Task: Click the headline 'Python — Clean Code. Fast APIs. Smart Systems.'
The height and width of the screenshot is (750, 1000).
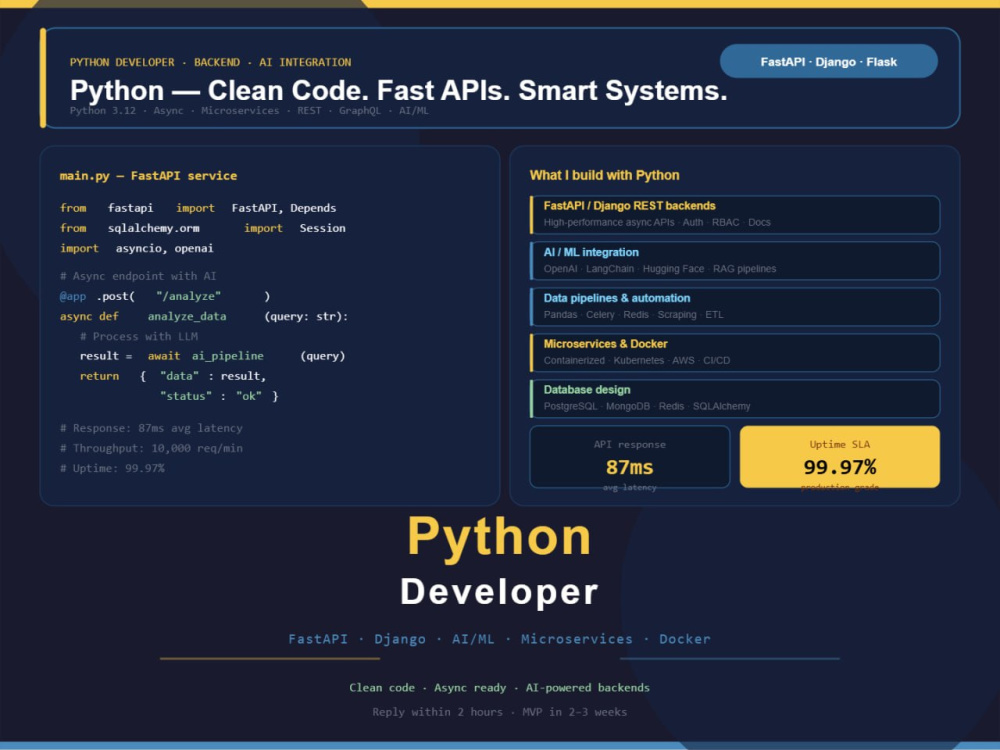Action: coord(399,90)
